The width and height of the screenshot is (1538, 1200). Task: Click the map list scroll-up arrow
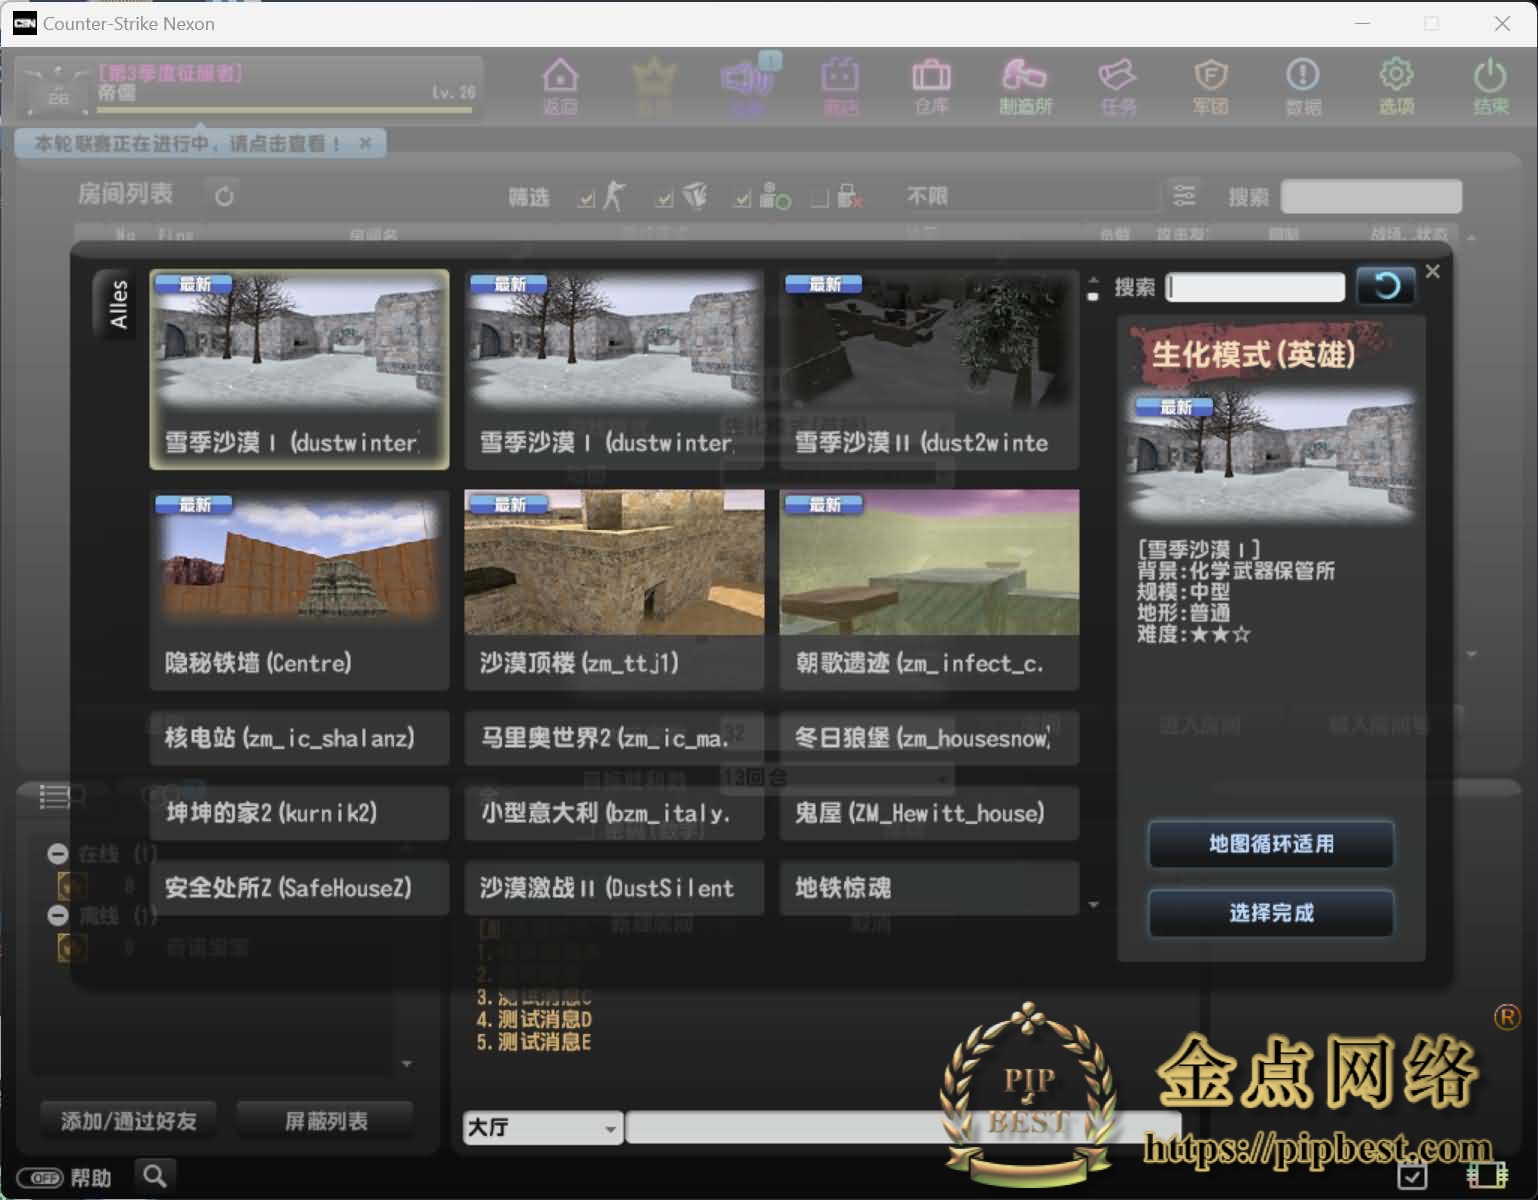pos(1093,281)
